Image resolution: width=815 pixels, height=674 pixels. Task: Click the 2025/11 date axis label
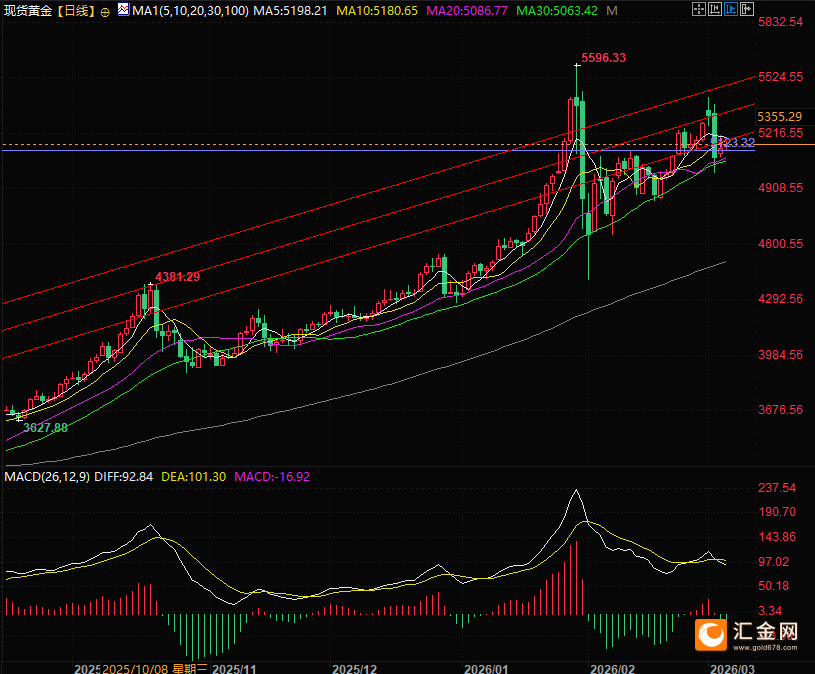pyautogui.click(x=234, y=669)
